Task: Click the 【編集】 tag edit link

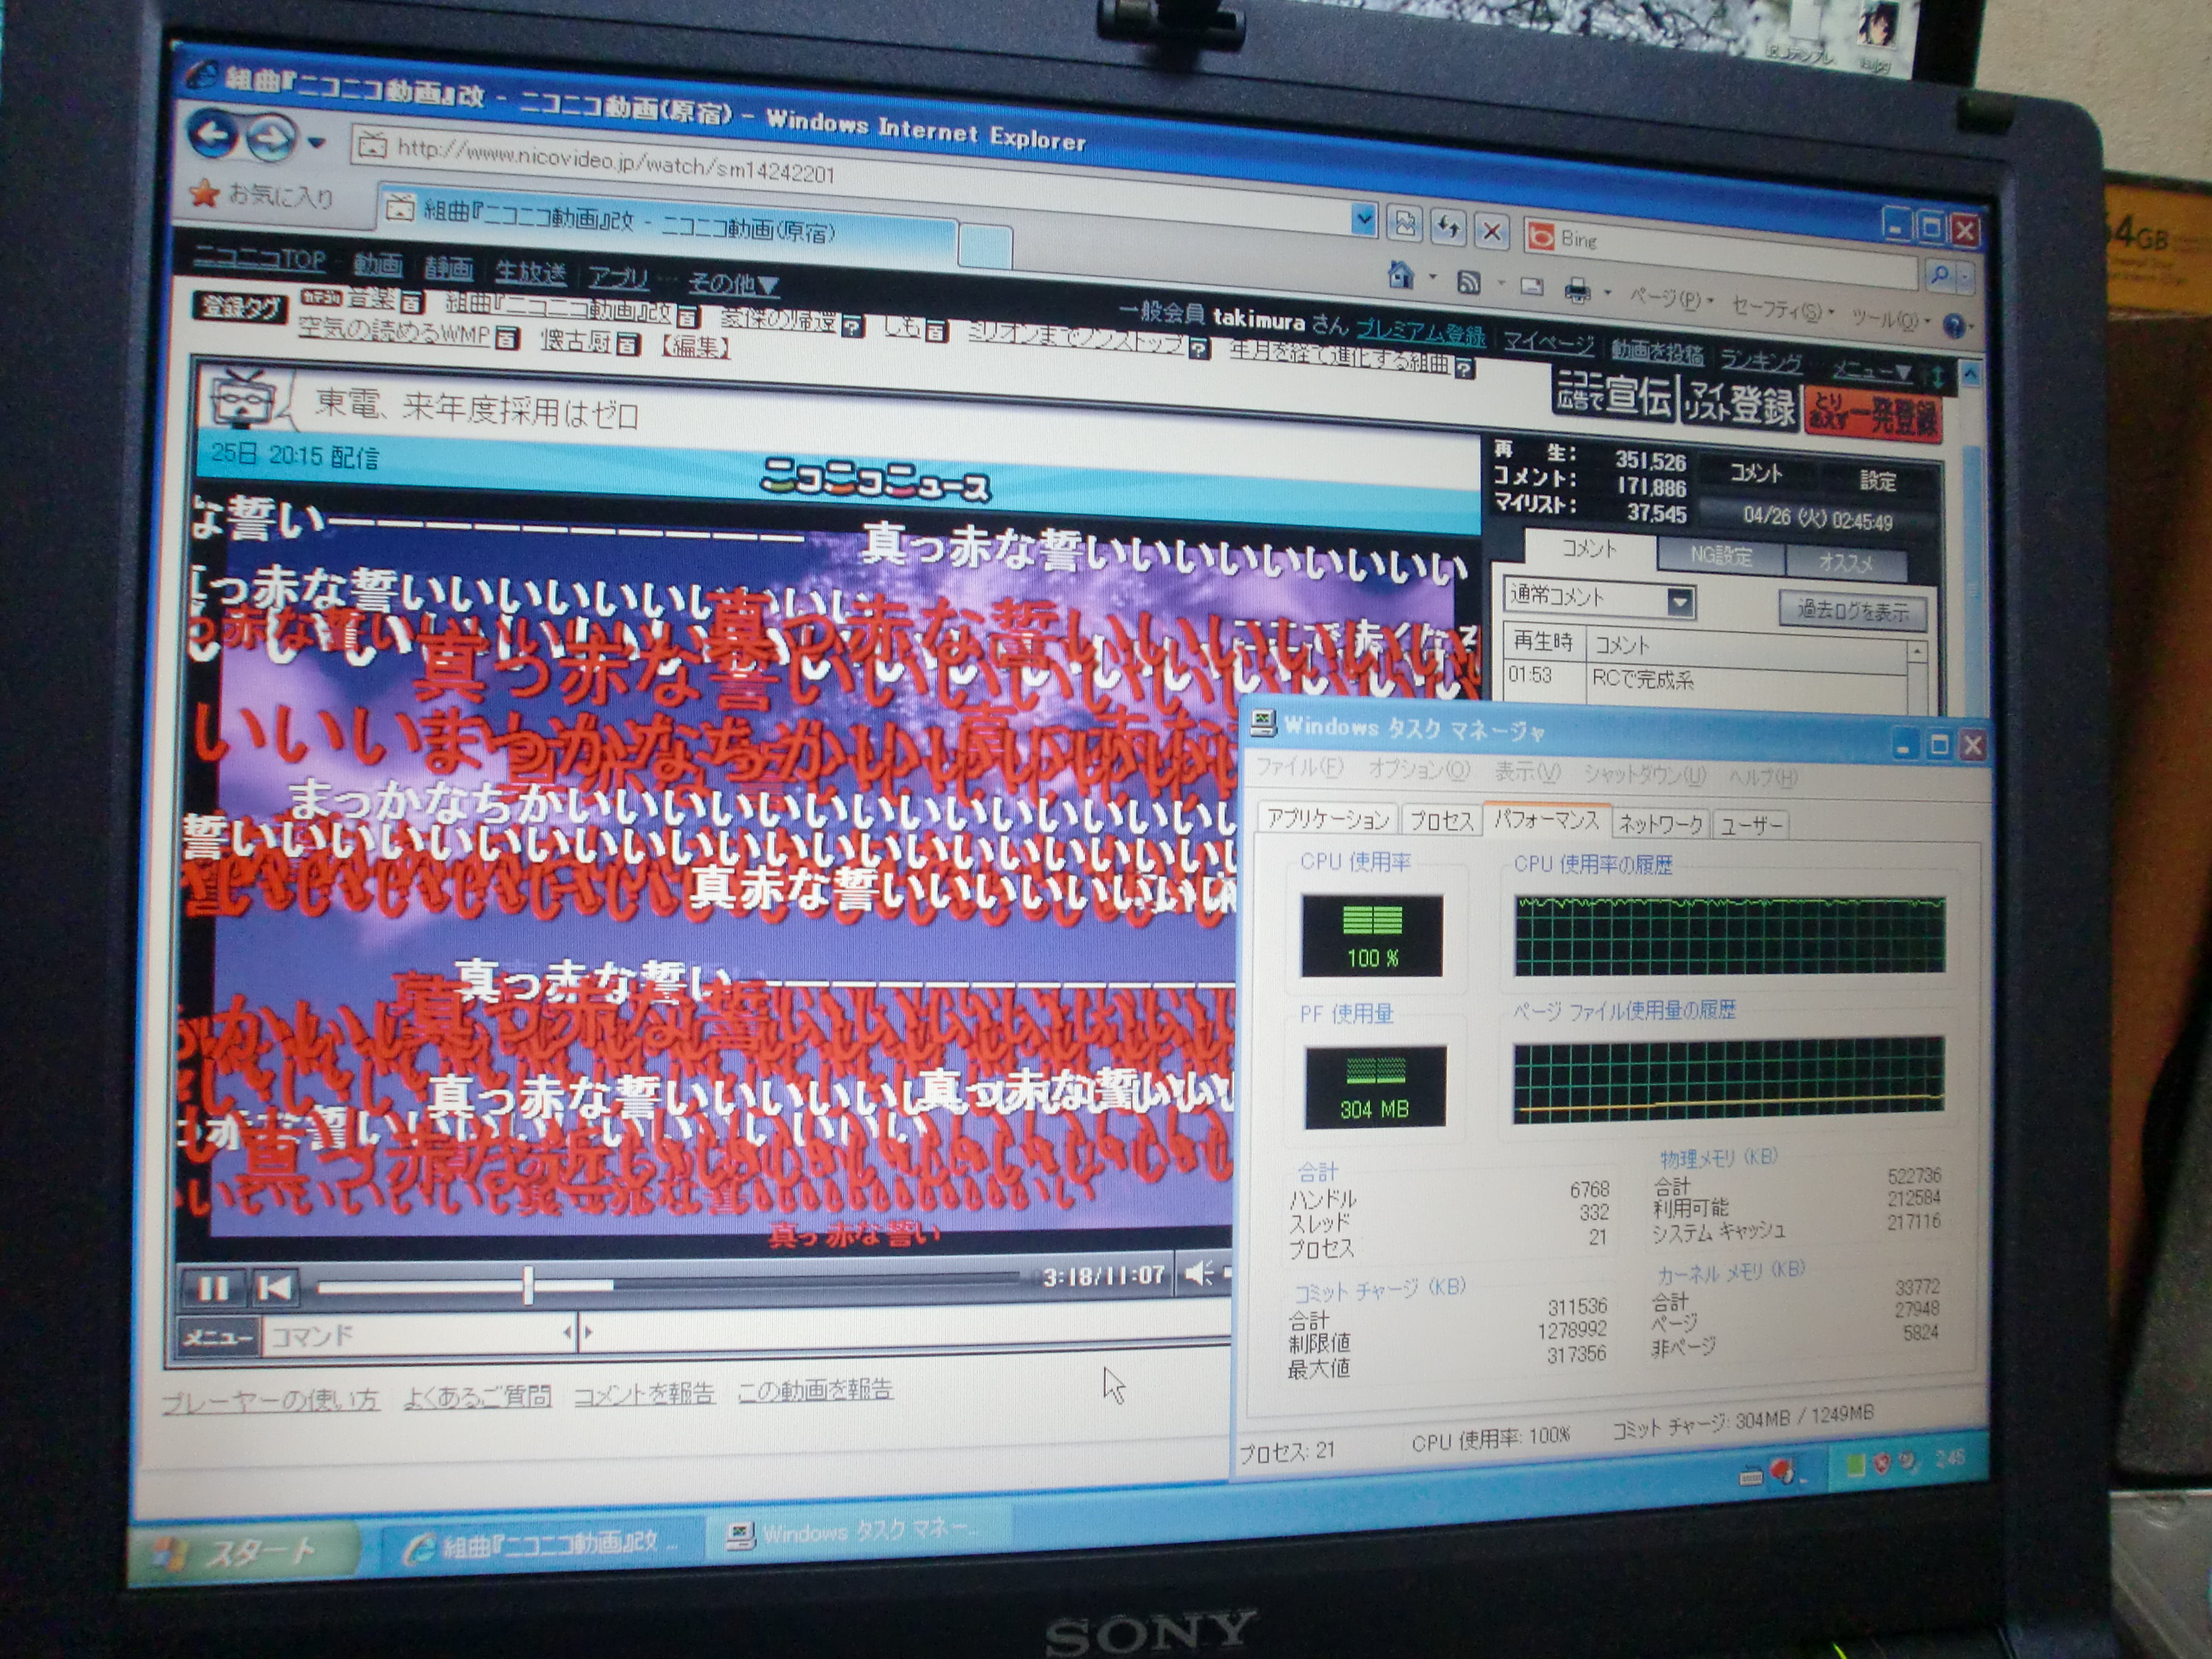Action: (x=695, y=348)
